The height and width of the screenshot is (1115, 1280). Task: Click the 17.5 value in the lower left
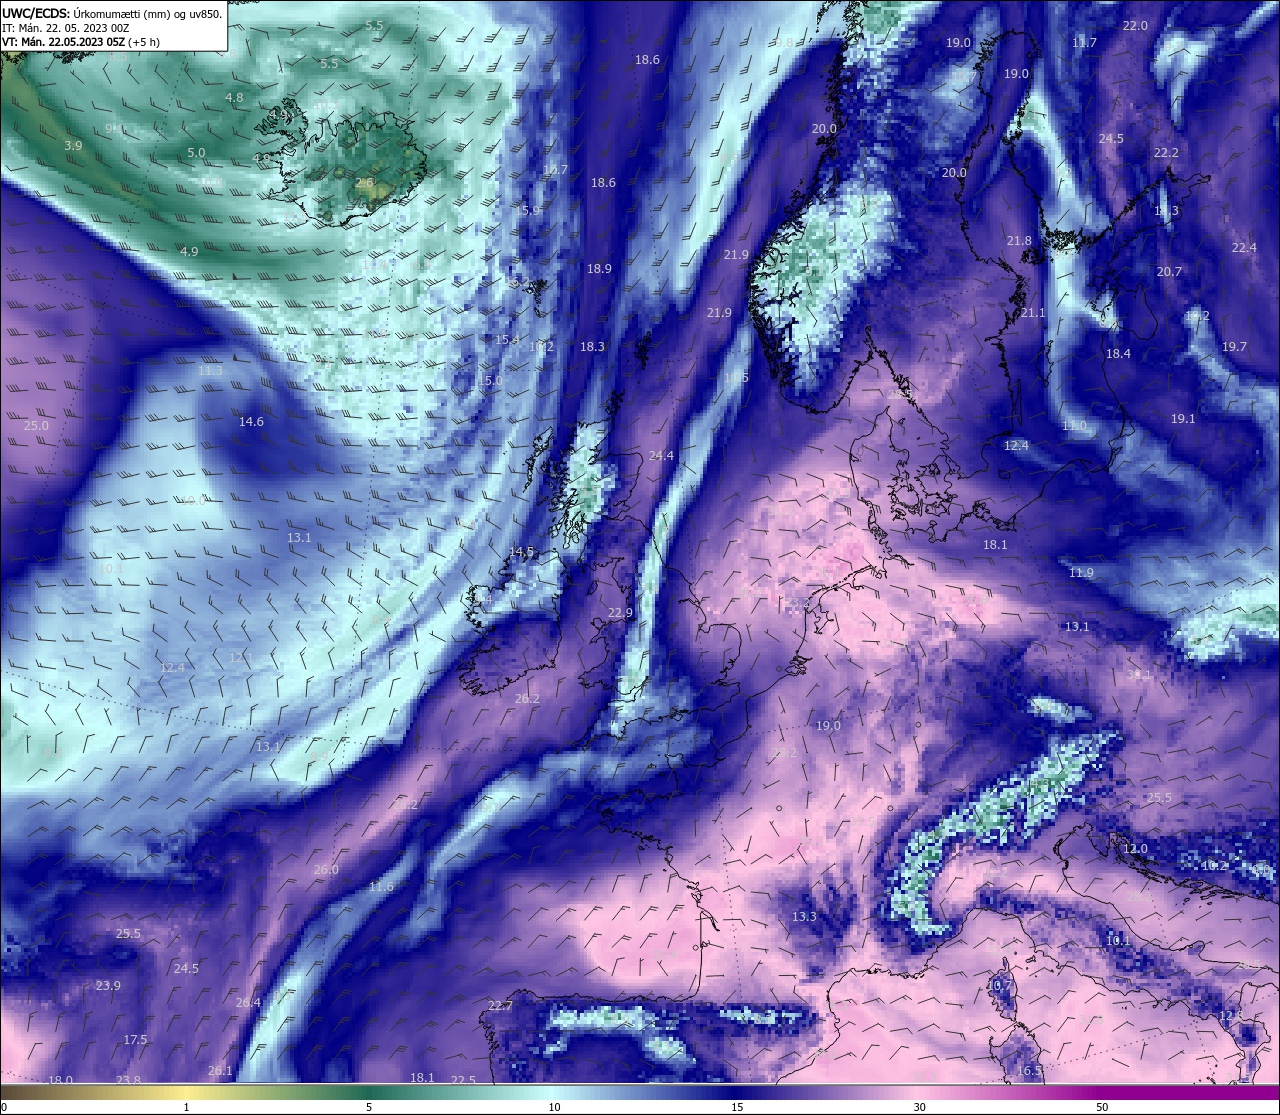[x=135, y=1040]
